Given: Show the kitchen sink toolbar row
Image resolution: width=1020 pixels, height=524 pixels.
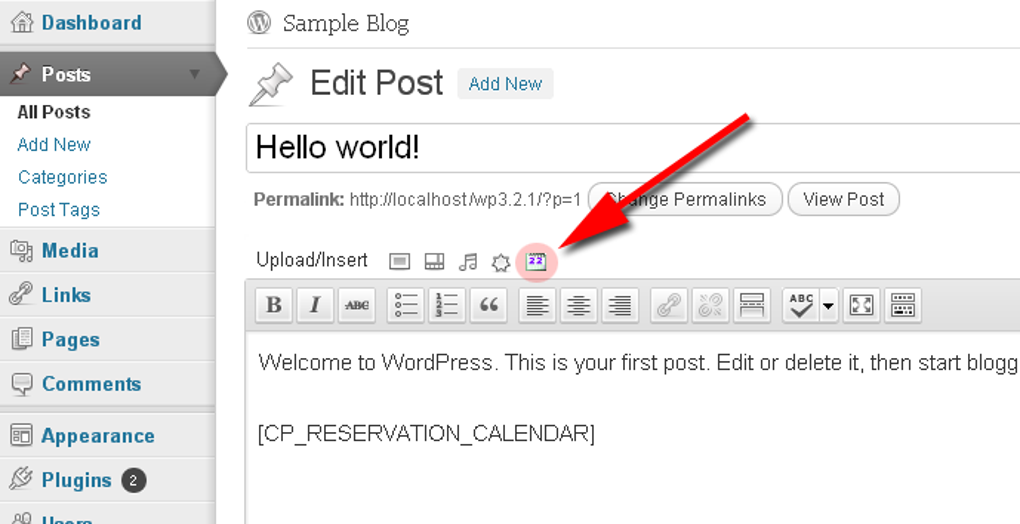Looking at the screenshot, I should [x=903, y=305].
